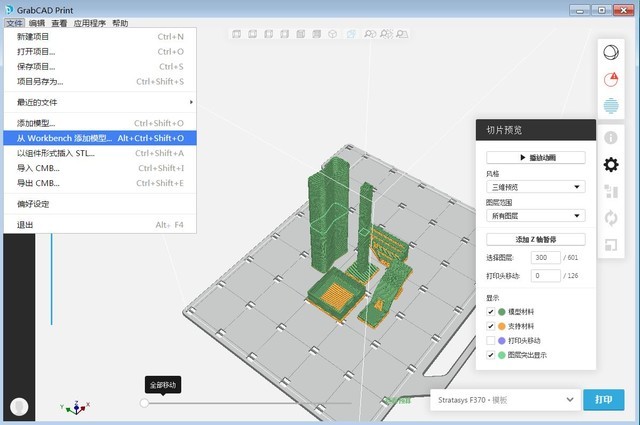Click the GrabCAD Print logo icon
This screenshot has height=425, width=640.
coord(9,10)
